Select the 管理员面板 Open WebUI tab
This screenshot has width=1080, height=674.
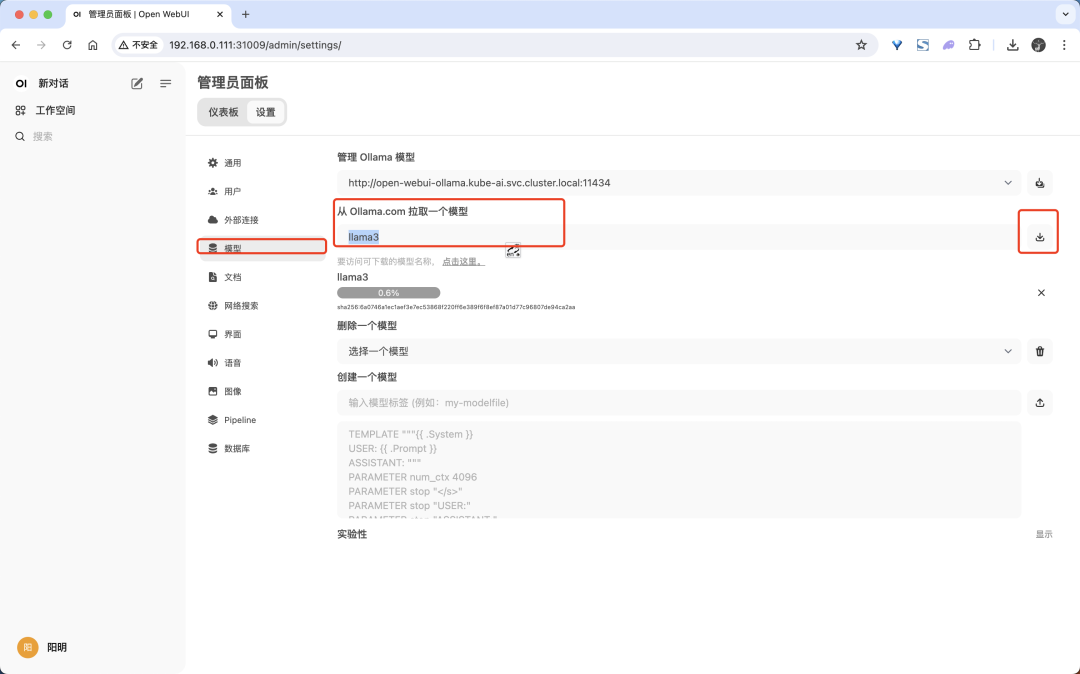[149, 14]
